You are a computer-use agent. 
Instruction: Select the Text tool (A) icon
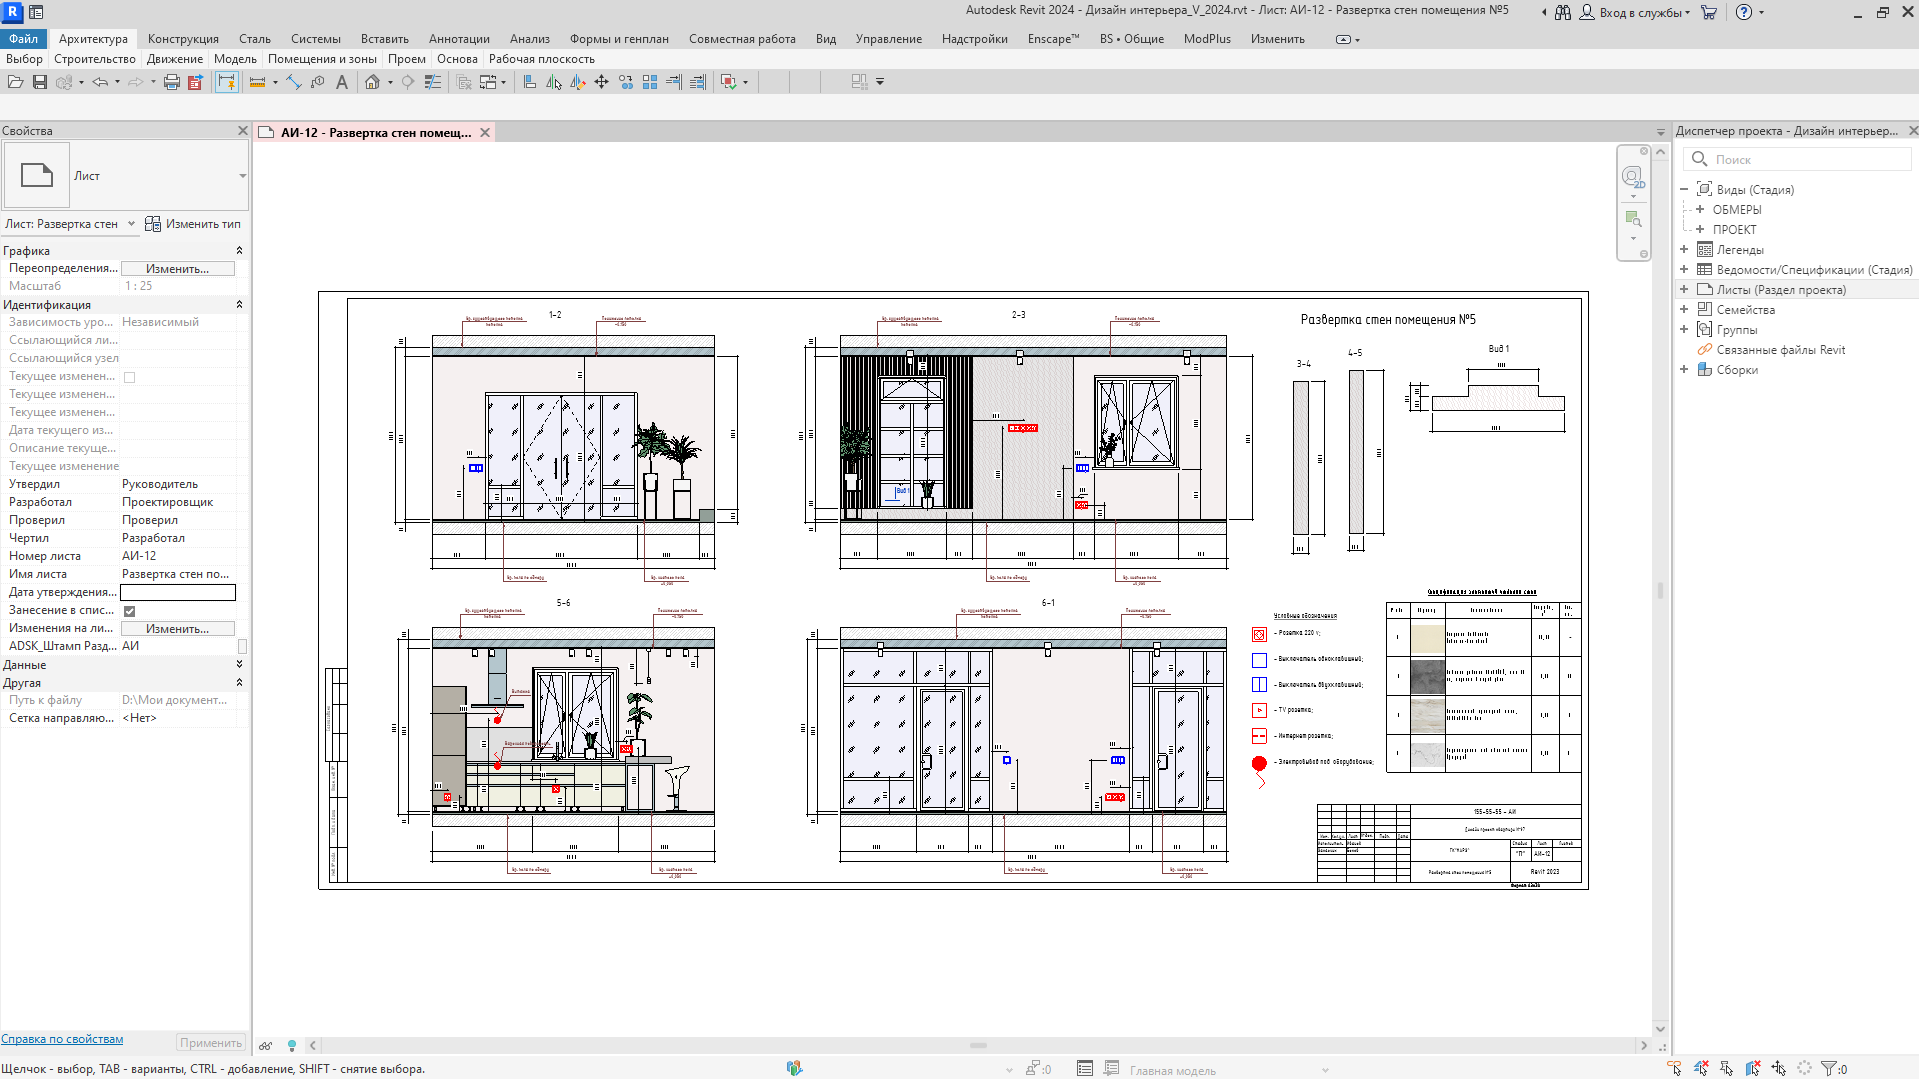(342, 82)
